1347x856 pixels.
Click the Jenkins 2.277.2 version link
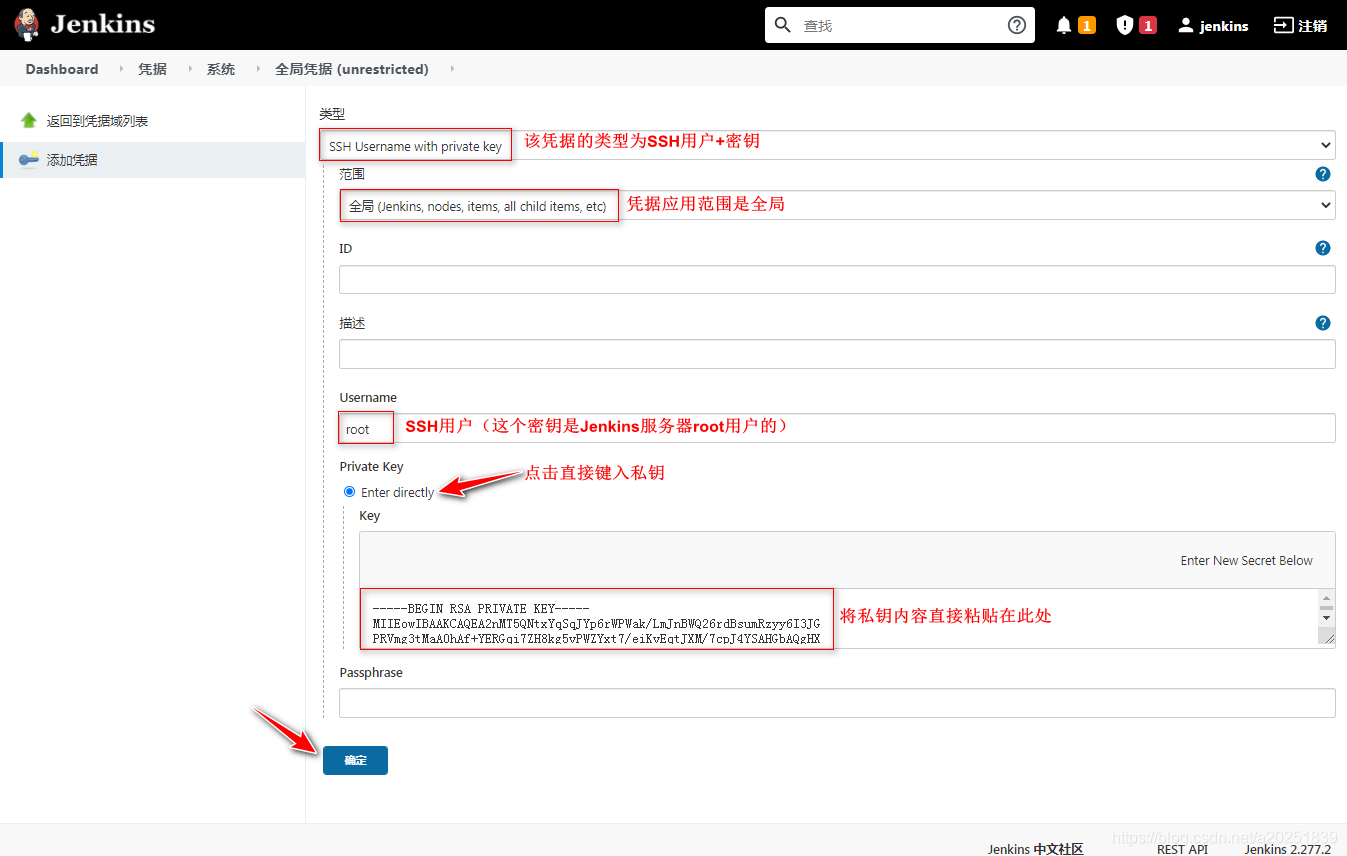[1288, 849]
